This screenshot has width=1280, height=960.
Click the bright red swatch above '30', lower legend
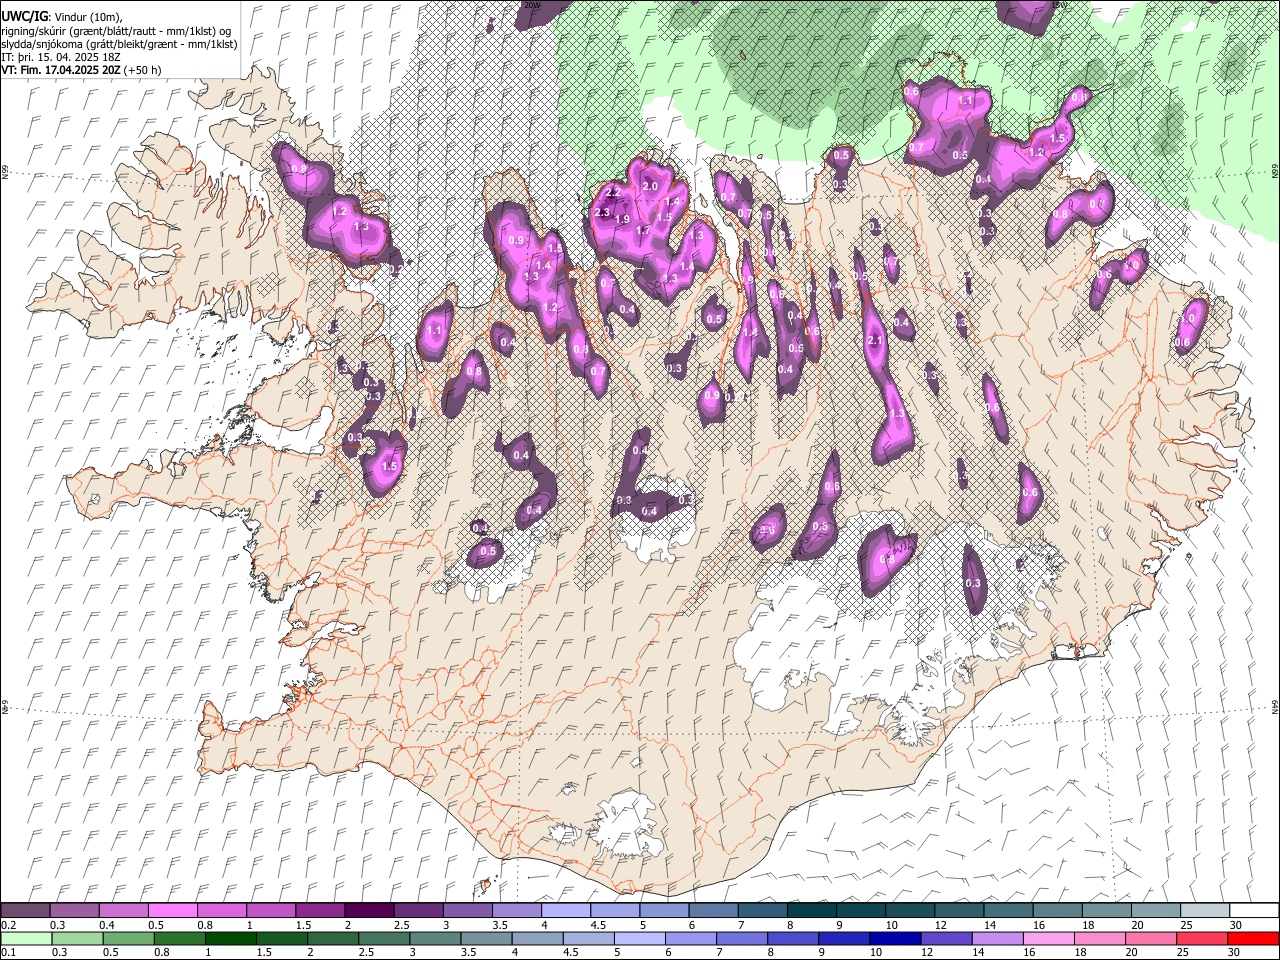1251,939
